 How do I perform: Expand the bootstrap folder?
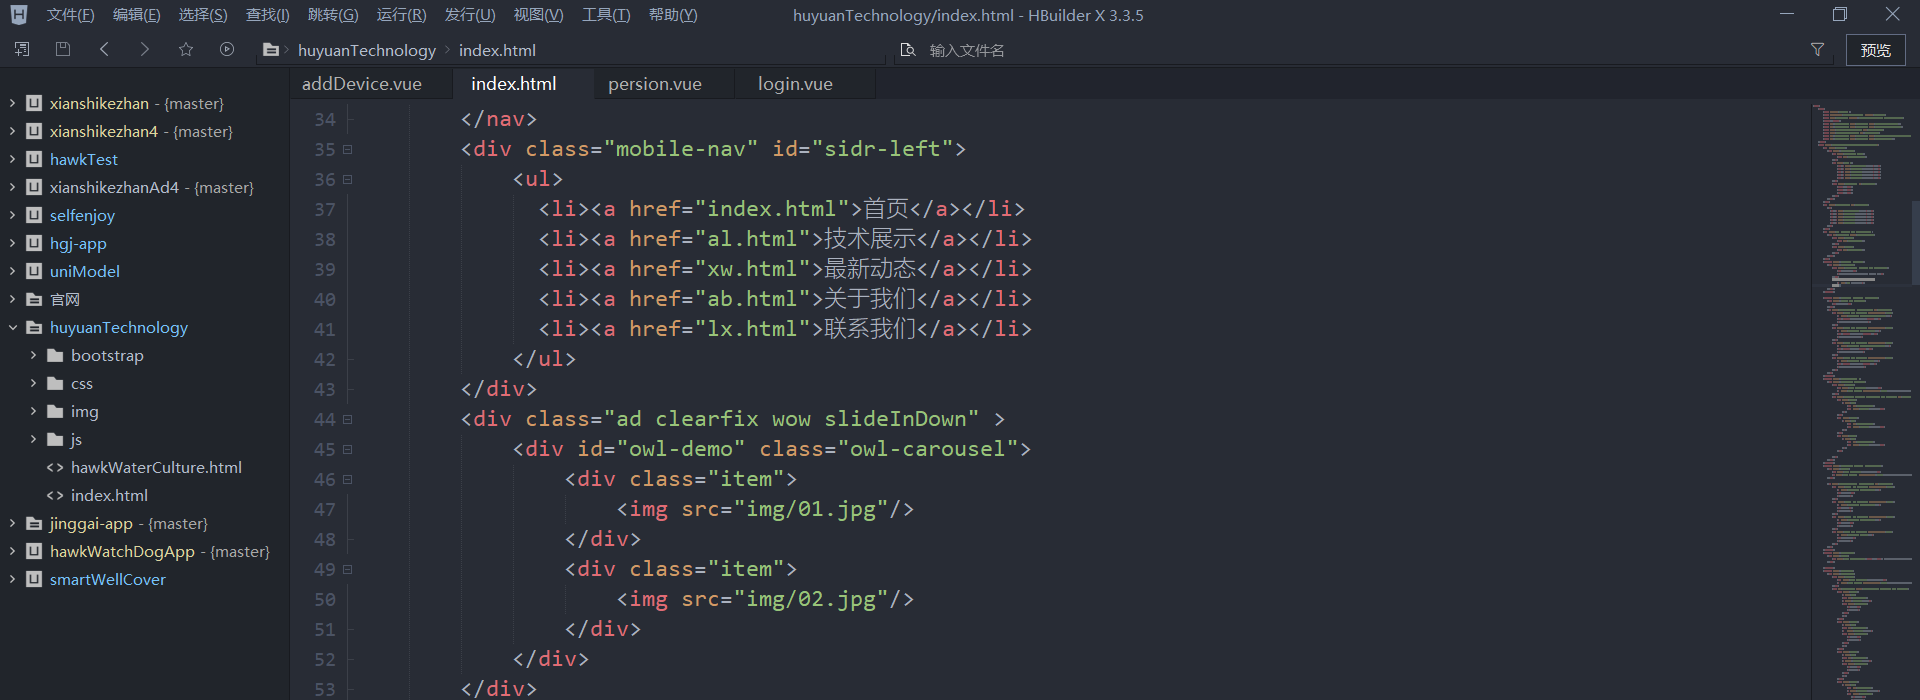(x=33, y=355)
